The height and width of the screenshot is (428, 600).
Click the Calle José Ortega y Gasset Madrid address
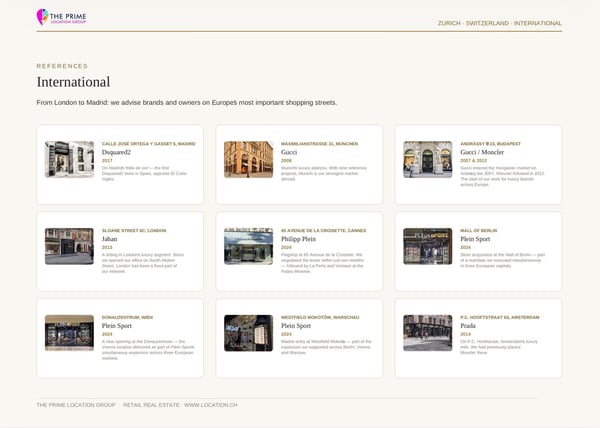tap(148, 144)
